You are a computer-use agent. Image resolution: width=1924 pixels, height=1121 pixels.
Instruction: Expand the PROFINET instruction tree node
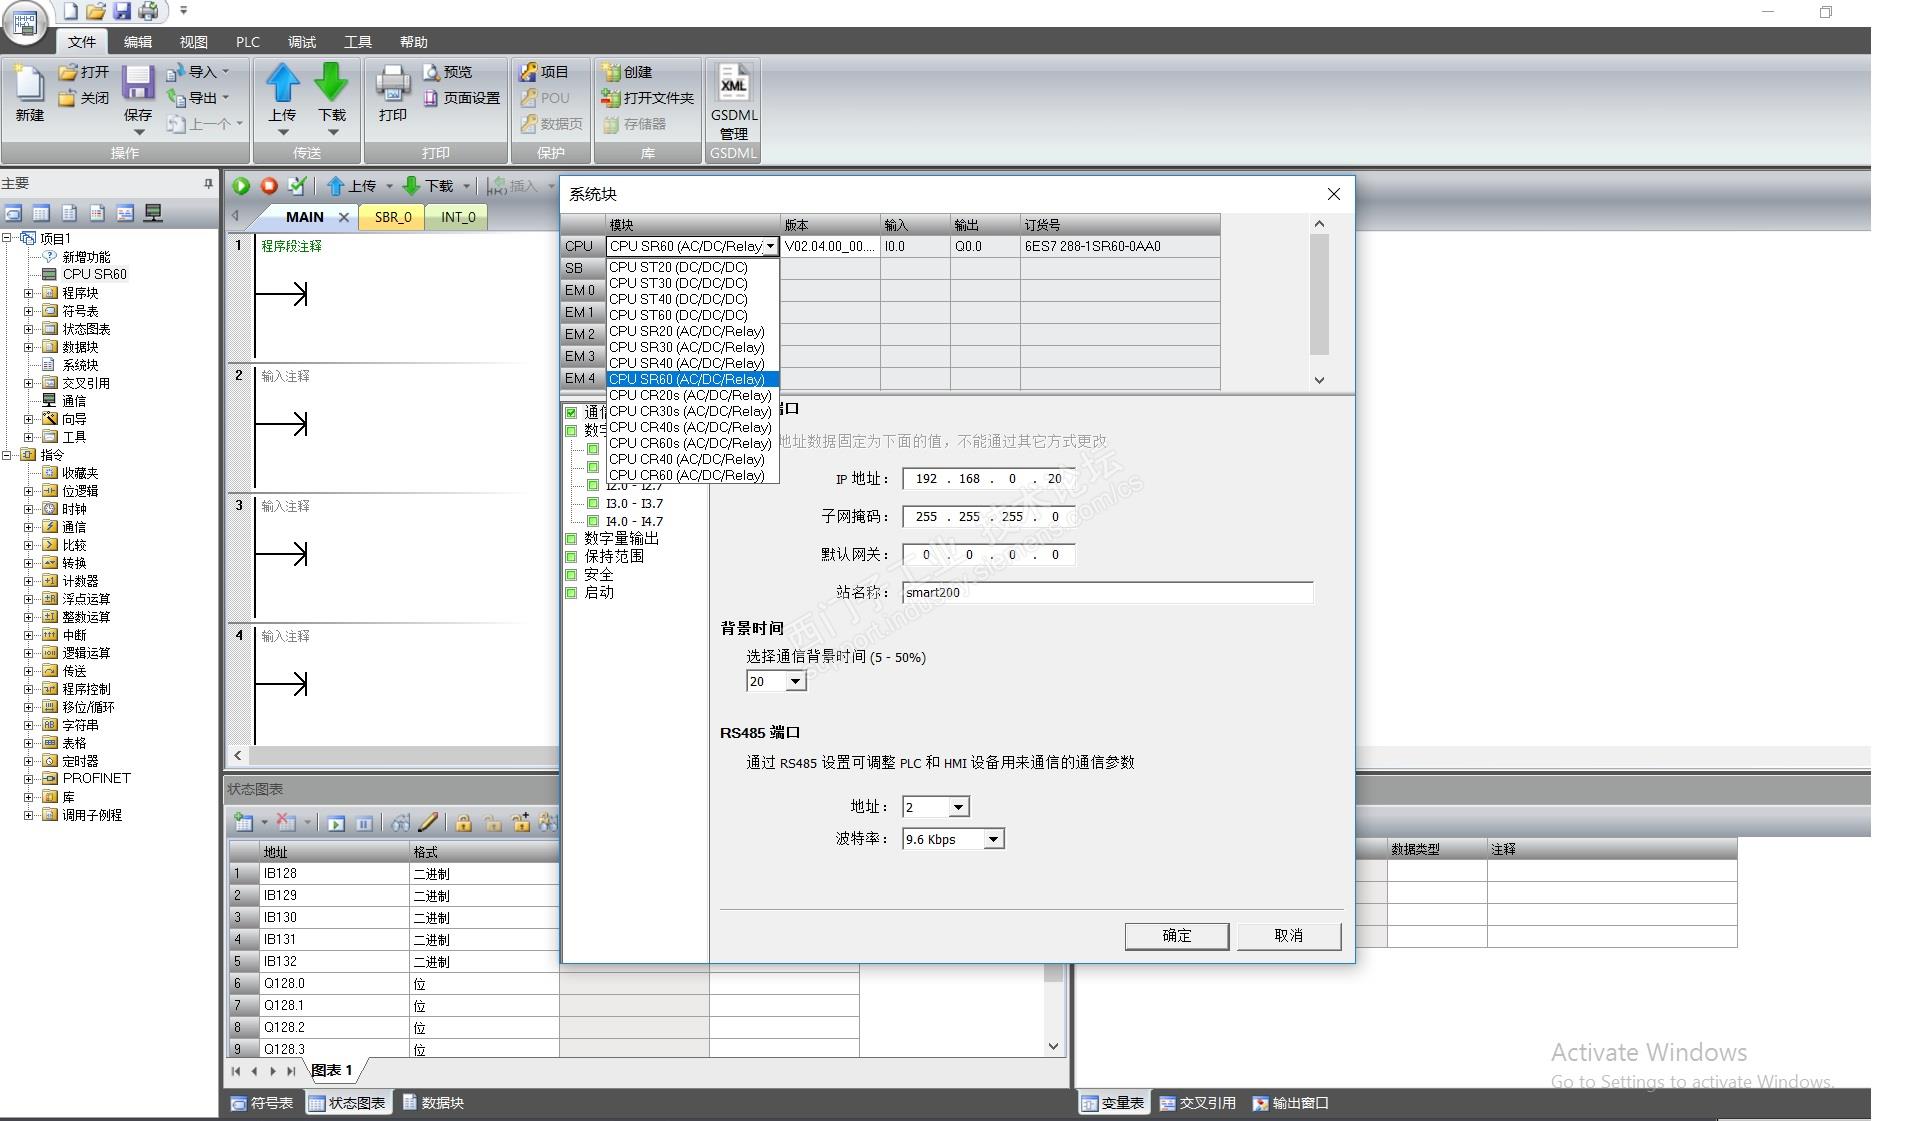(28, 779)
